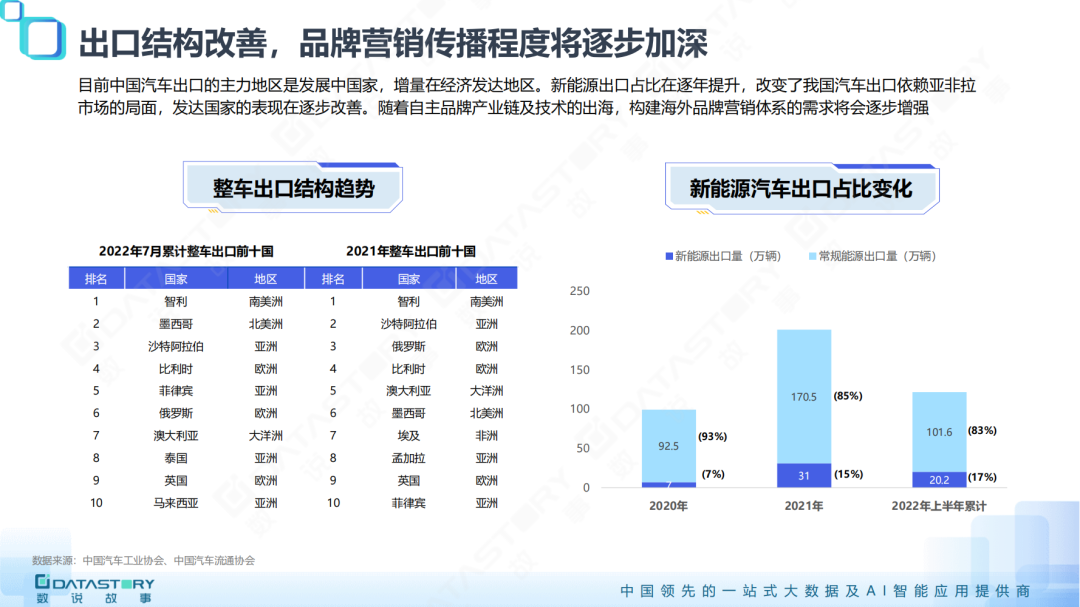Select the 孟加拉 cell in the table
Image resolution: width=1080 pixels, height=607 pixels.
tap(408, 458)
